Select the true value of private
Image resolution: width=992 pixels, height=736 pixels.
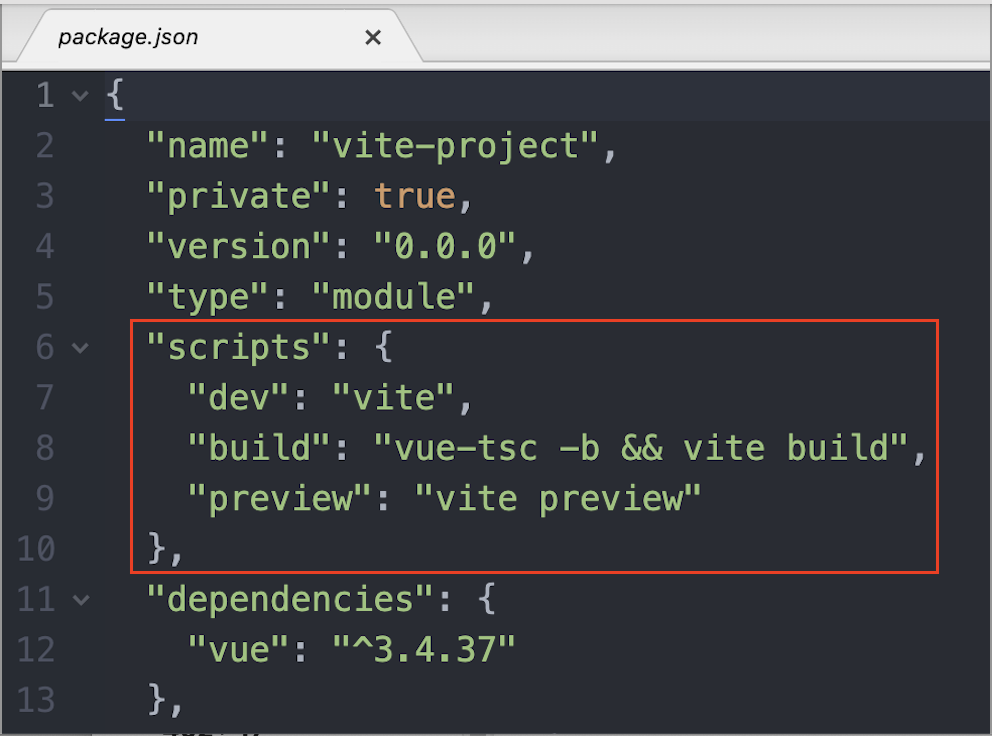point(415,195)
